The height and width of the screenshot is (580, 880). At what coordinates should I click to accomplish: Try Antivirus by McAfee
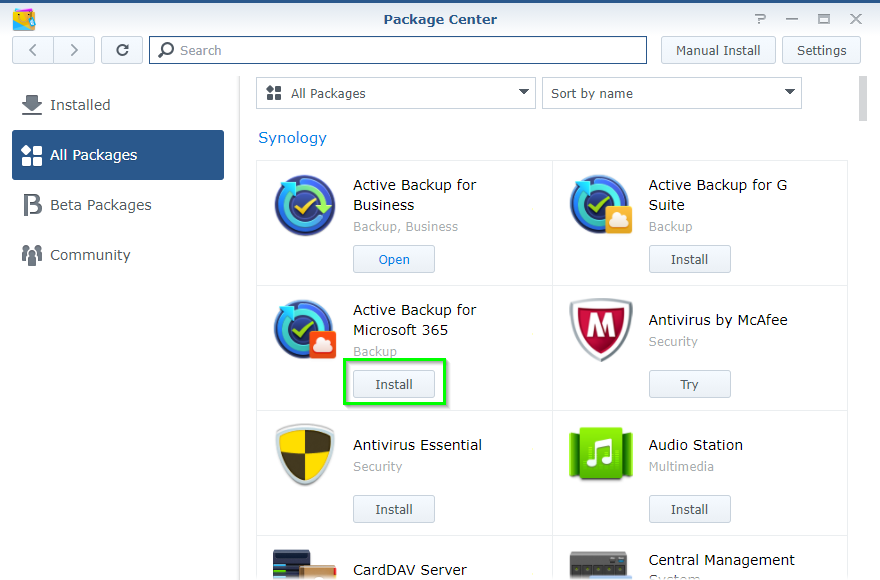690,385
